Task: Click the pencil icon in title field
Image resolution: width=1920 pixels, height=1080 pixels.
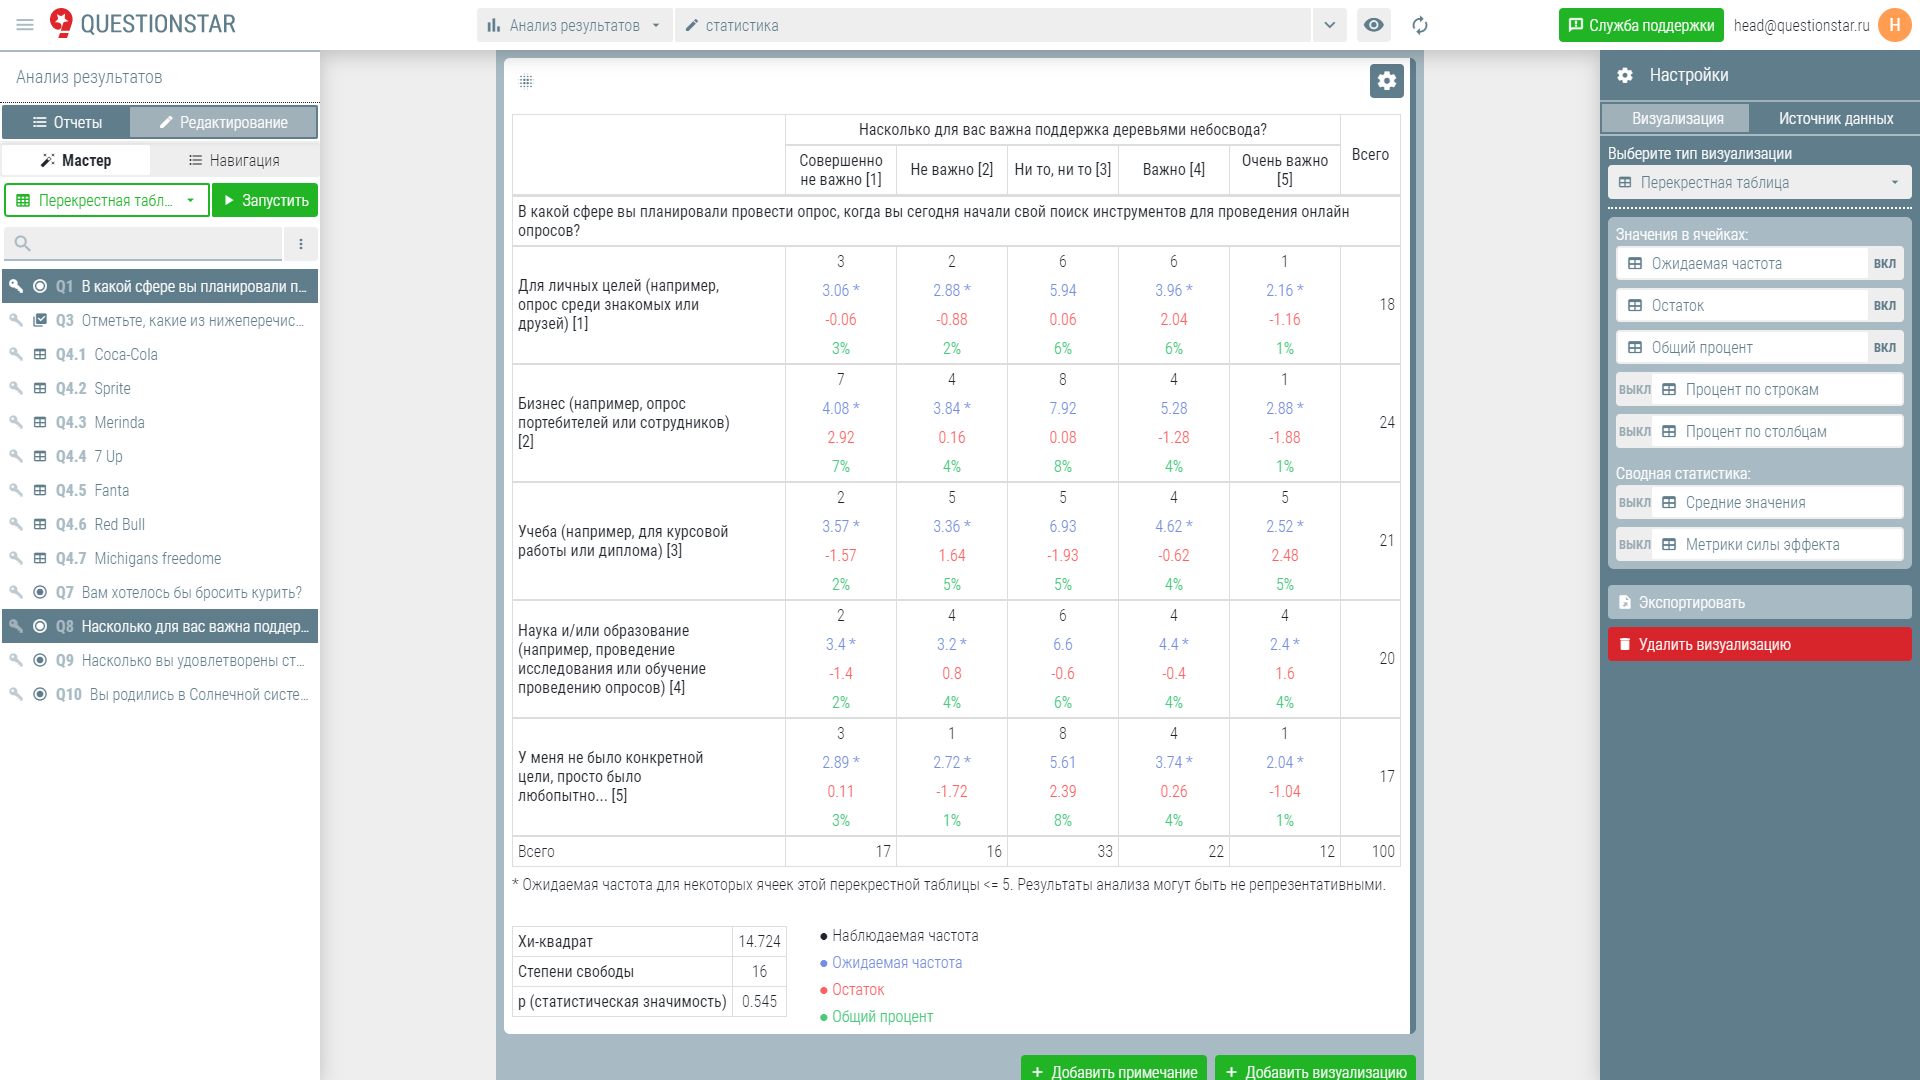Action: (x=691, y=25)
